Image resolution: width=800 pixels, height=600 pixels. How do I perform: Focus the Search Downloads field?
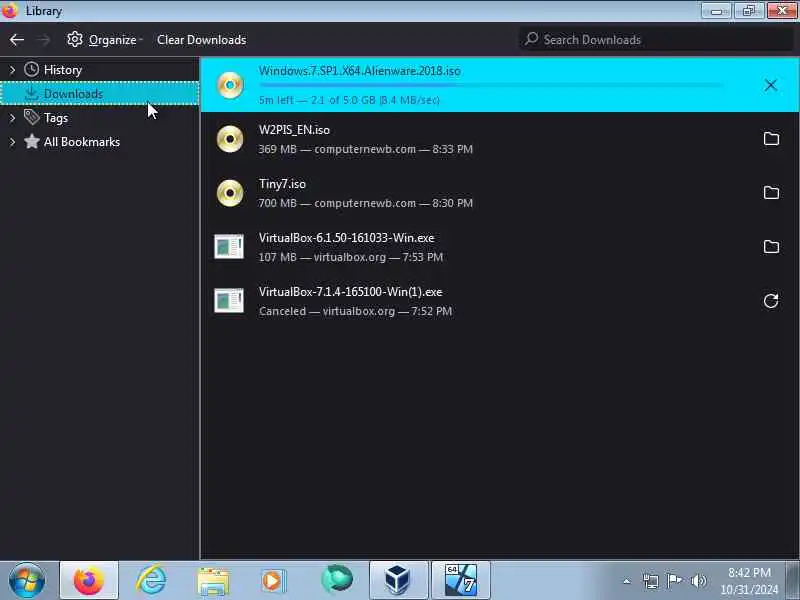[656, 39]
